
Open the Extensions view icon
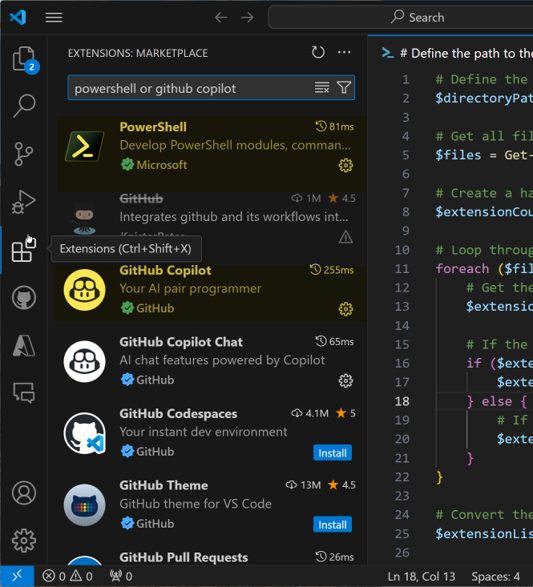24,250
